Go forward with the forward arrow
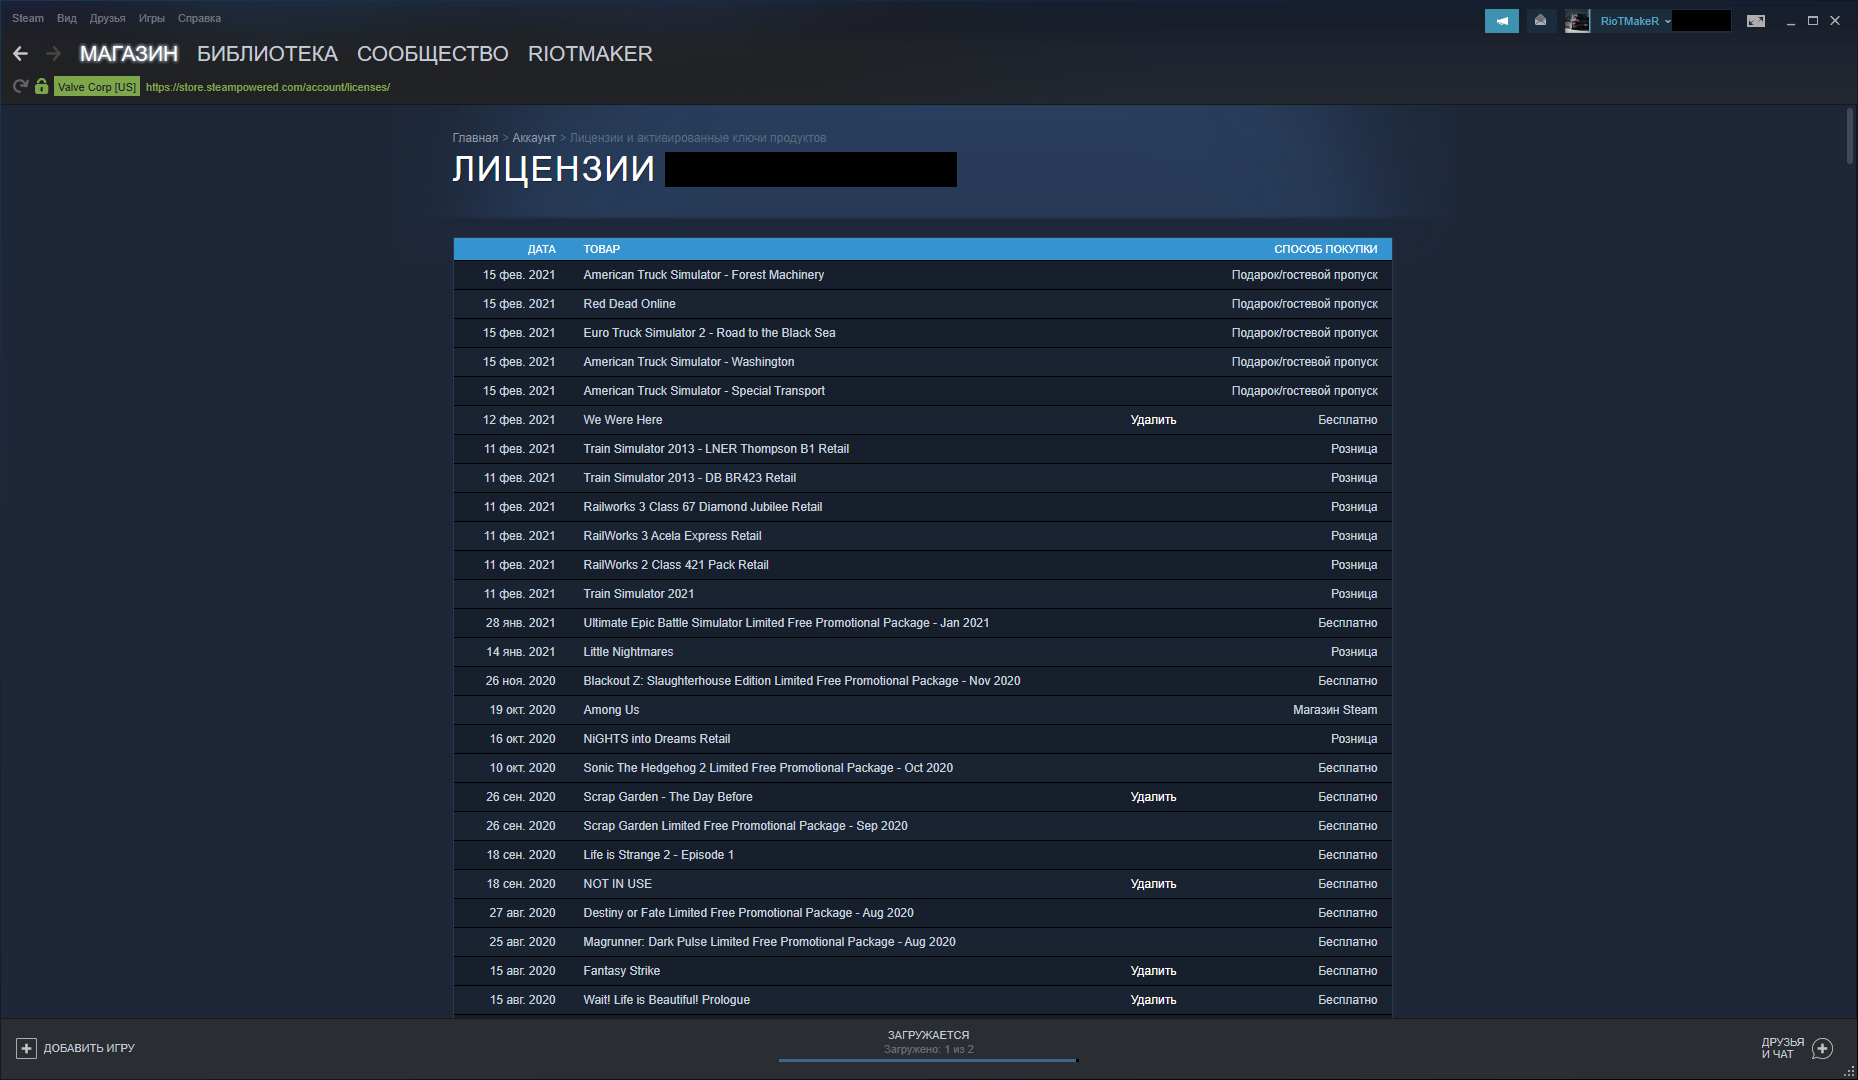This screenshot has height=1080, width=1858. coord(53,54)
